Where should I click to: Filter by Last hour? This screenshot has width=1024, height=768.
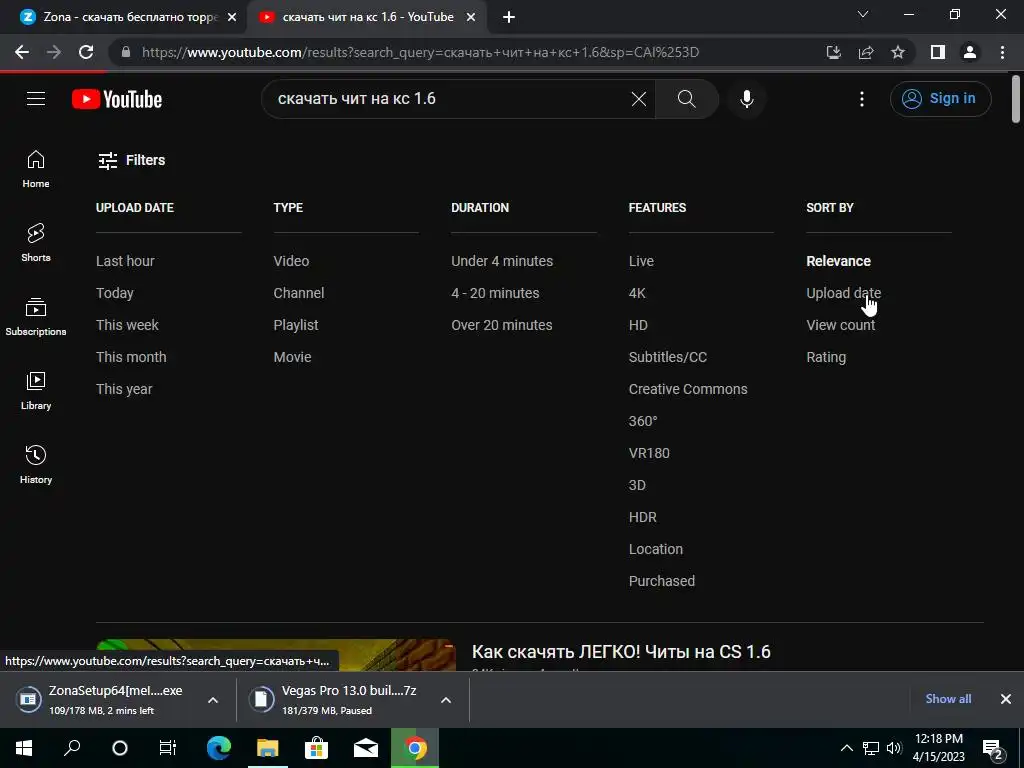click(125, 261)
